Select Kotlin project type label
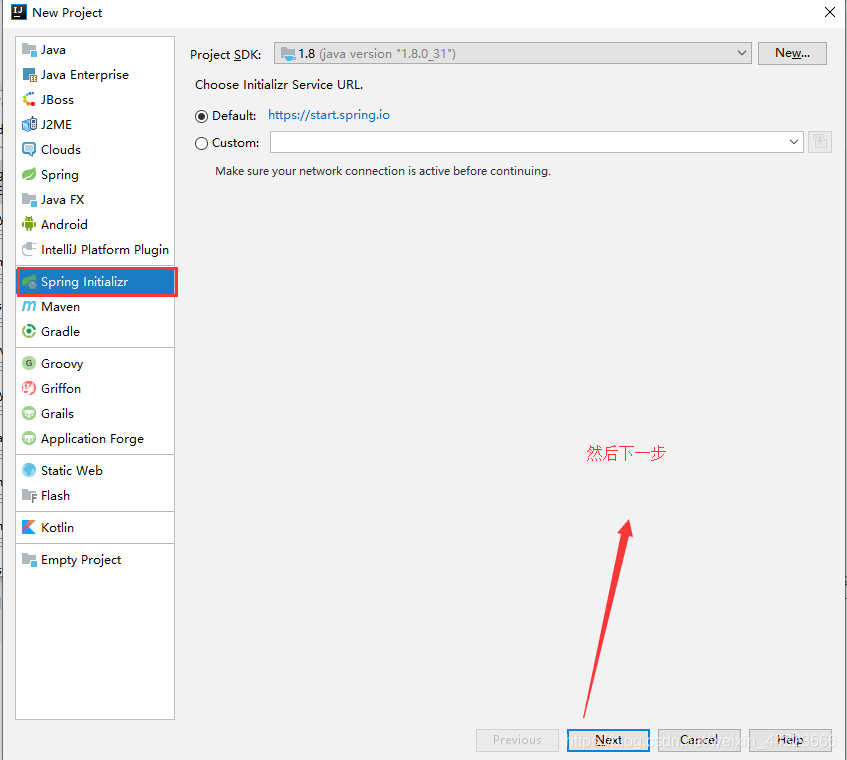The height and width of the screenshot is (760, 847). [x=57, y=527]
